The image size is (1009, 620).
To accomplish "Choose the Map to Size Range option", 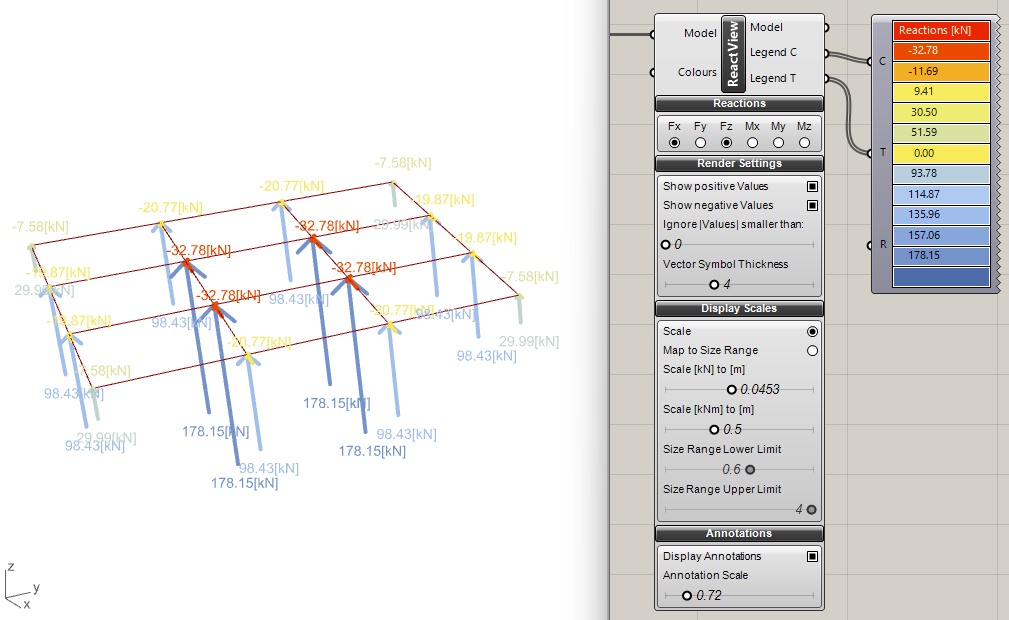I will pos(812,351).
